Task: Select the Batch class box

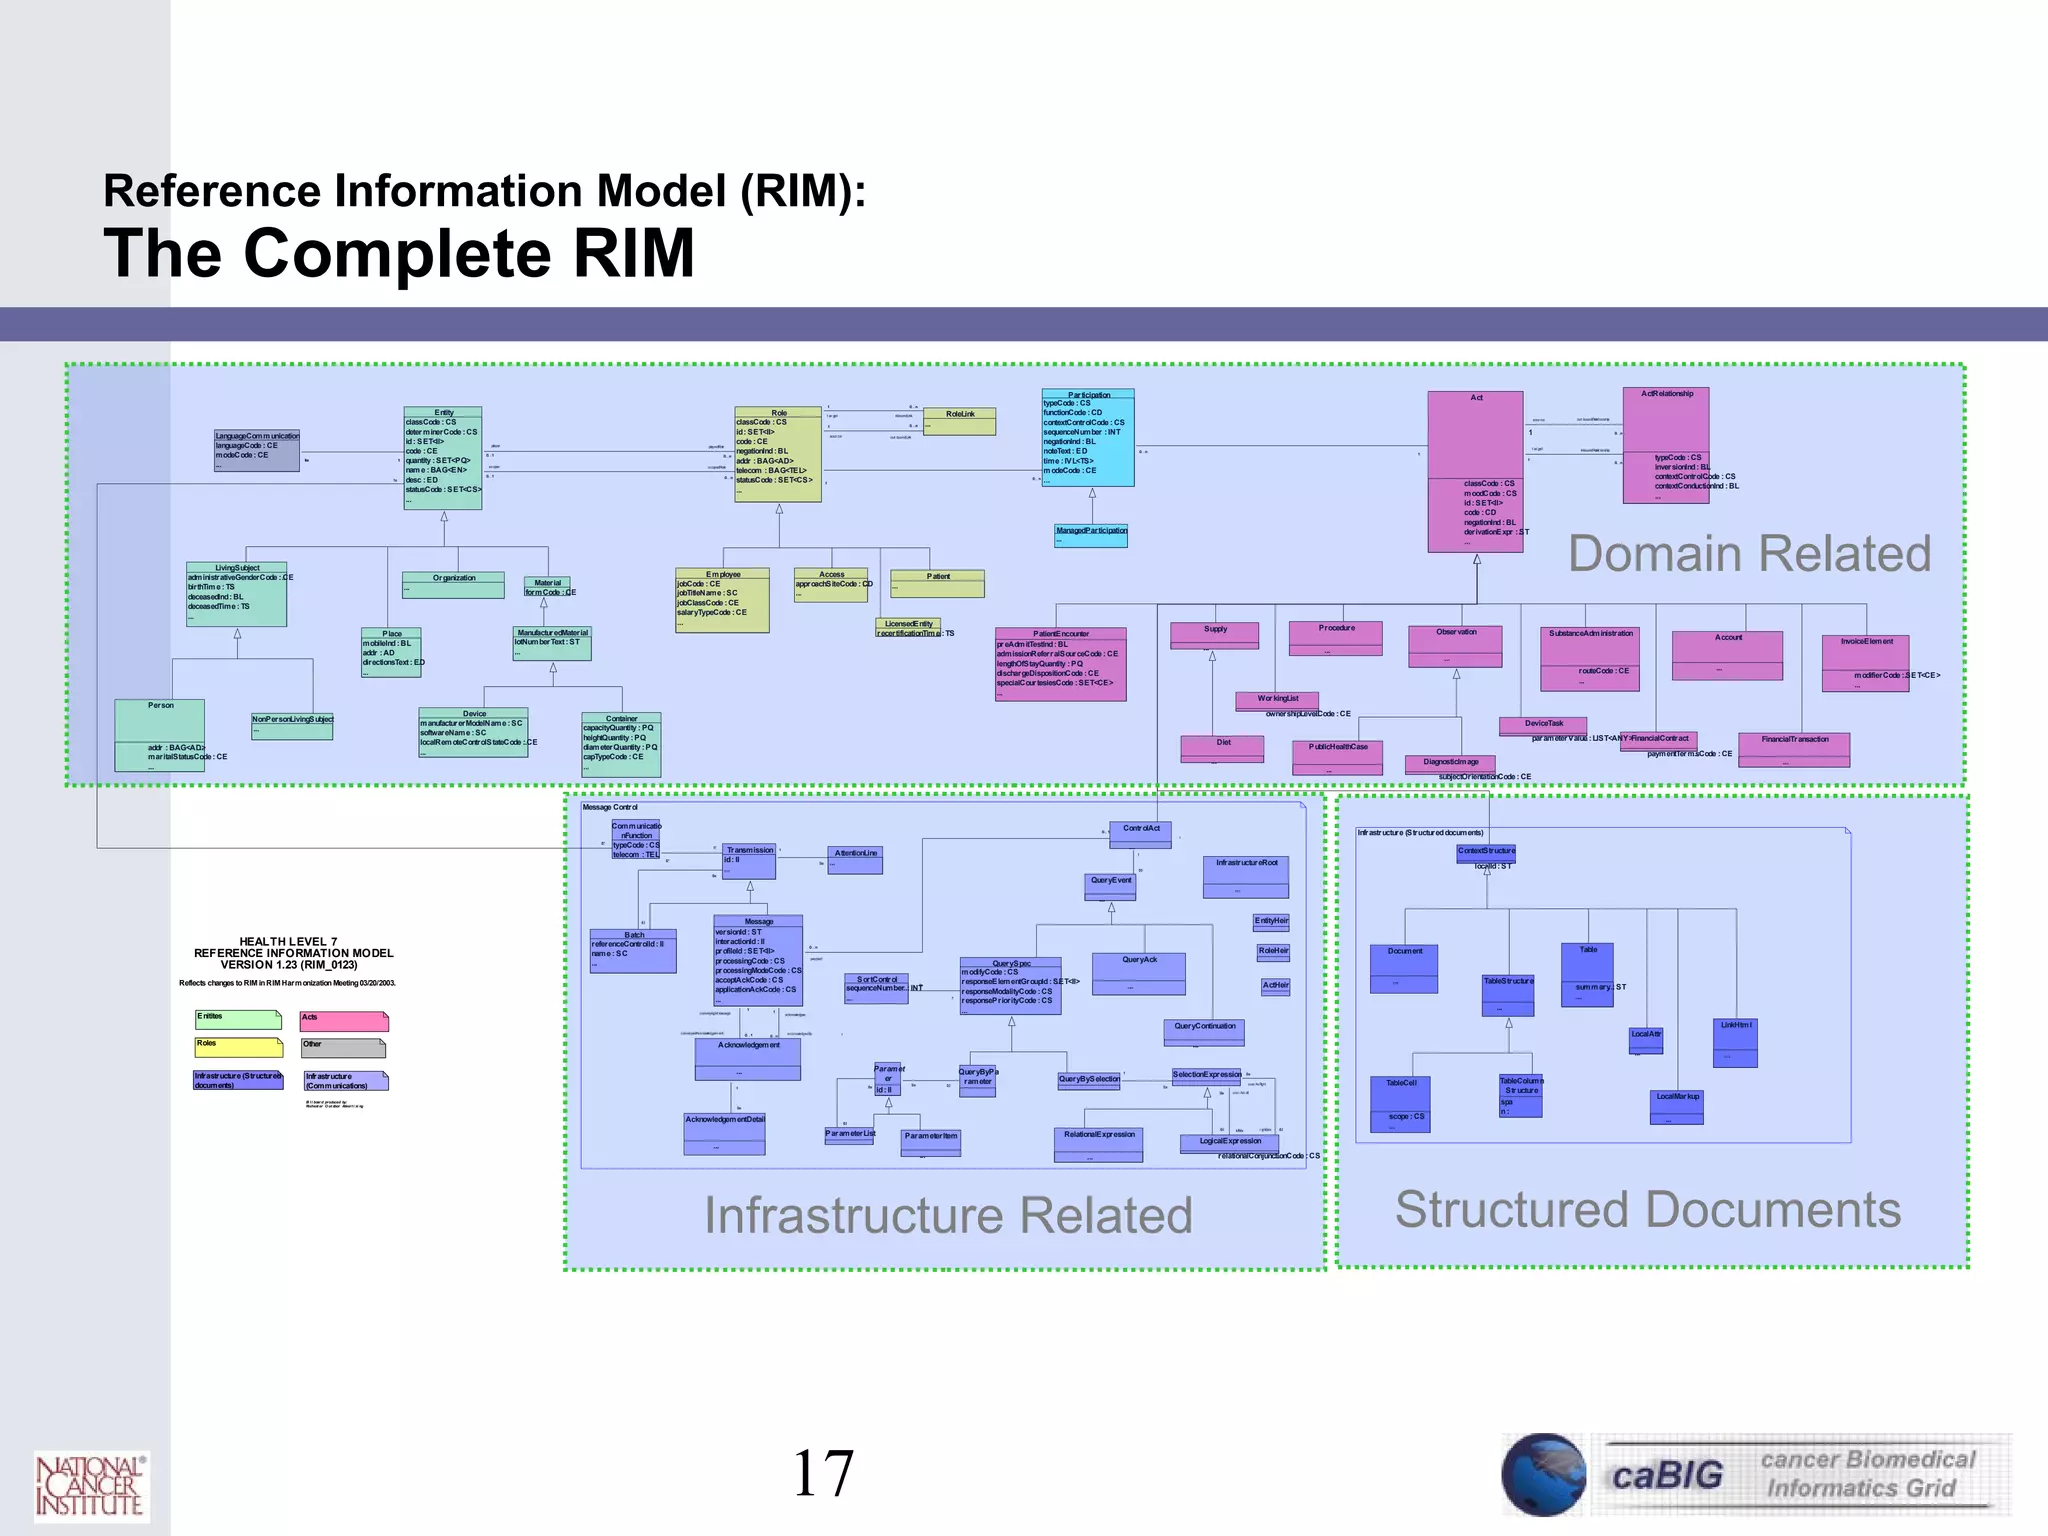Action: (633, 951)
